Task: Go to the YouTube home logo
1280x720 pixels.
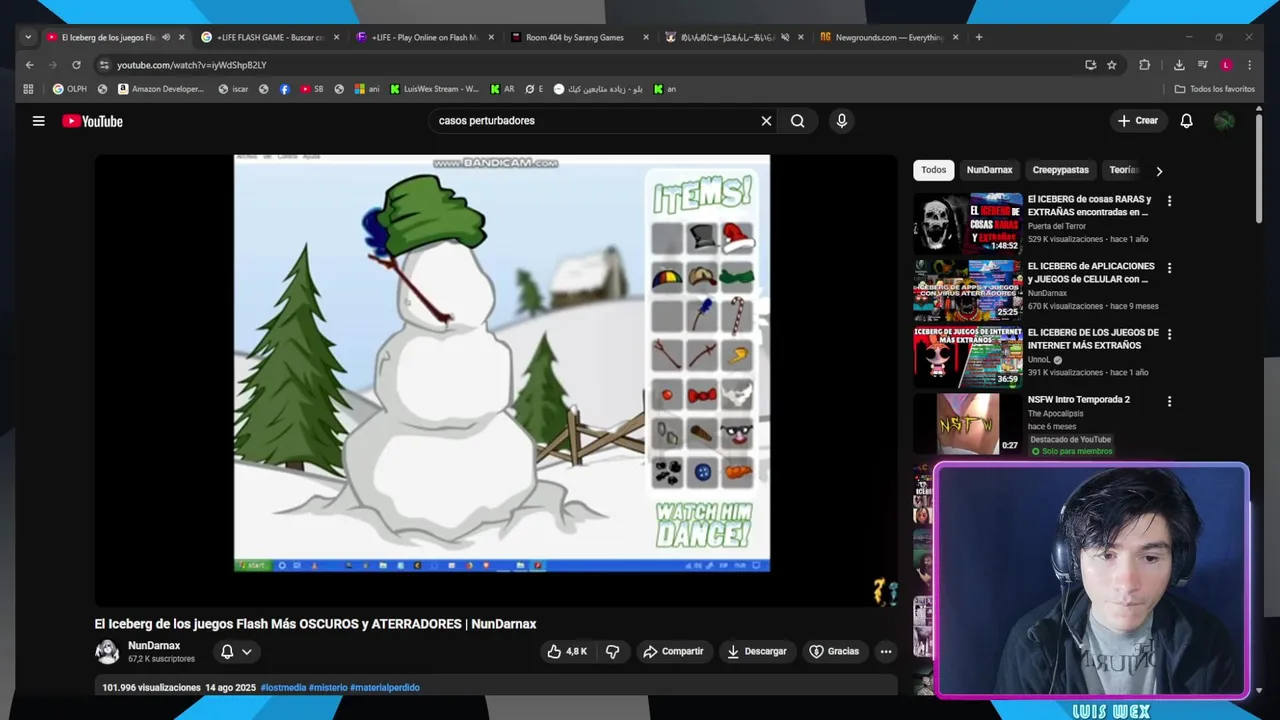Action: 92,121
